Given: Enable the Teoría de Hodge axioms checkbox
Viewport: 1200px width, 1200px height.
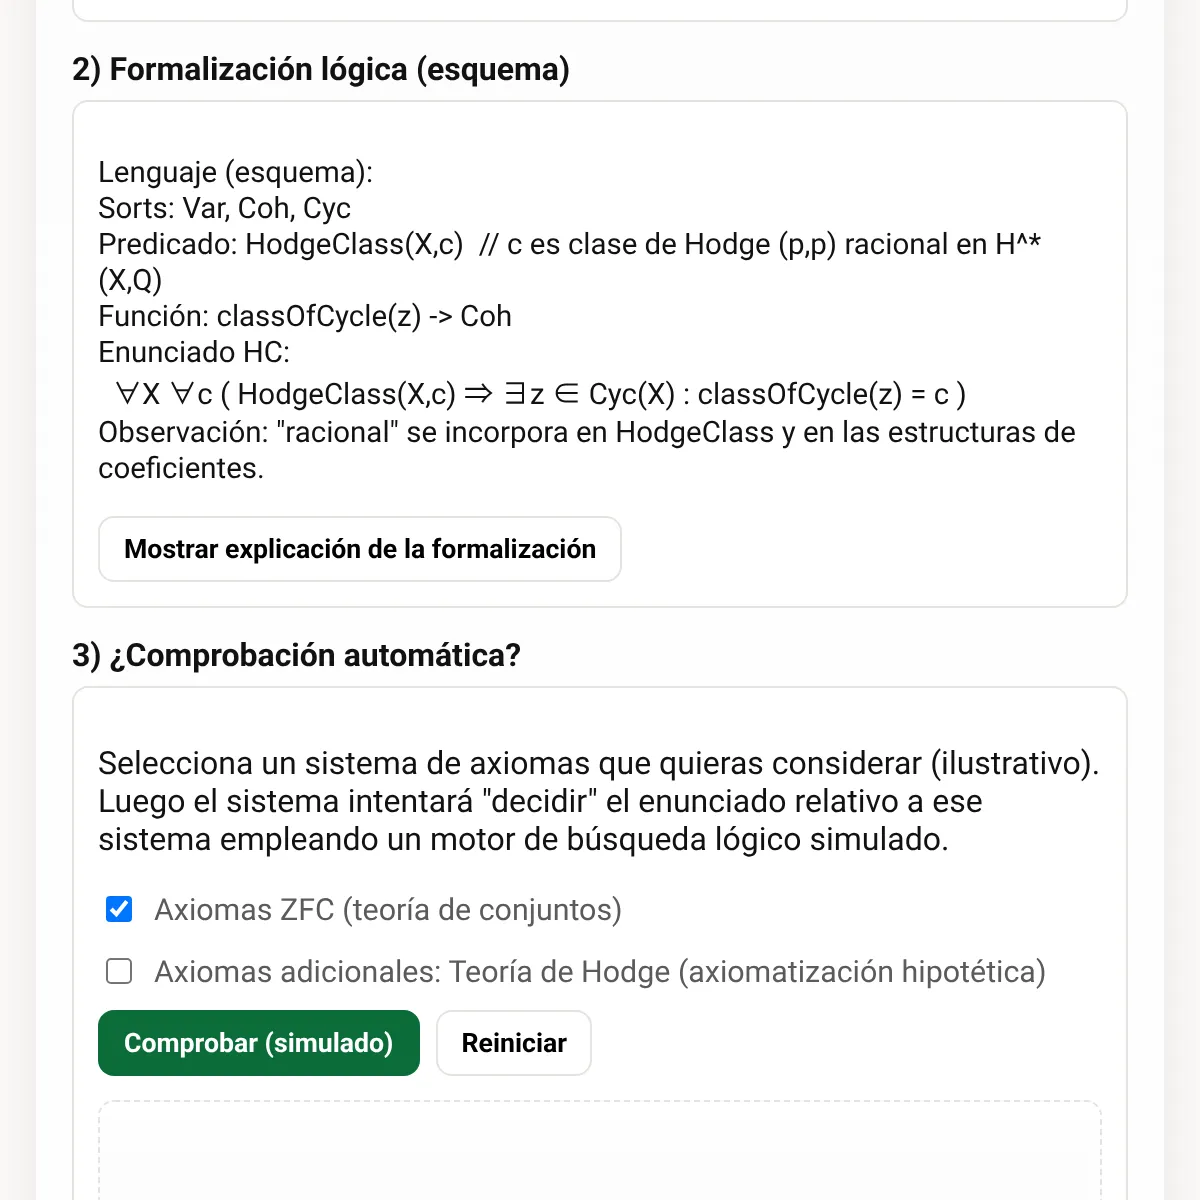Looking at the screenshot, I should (x=119, y=971).
